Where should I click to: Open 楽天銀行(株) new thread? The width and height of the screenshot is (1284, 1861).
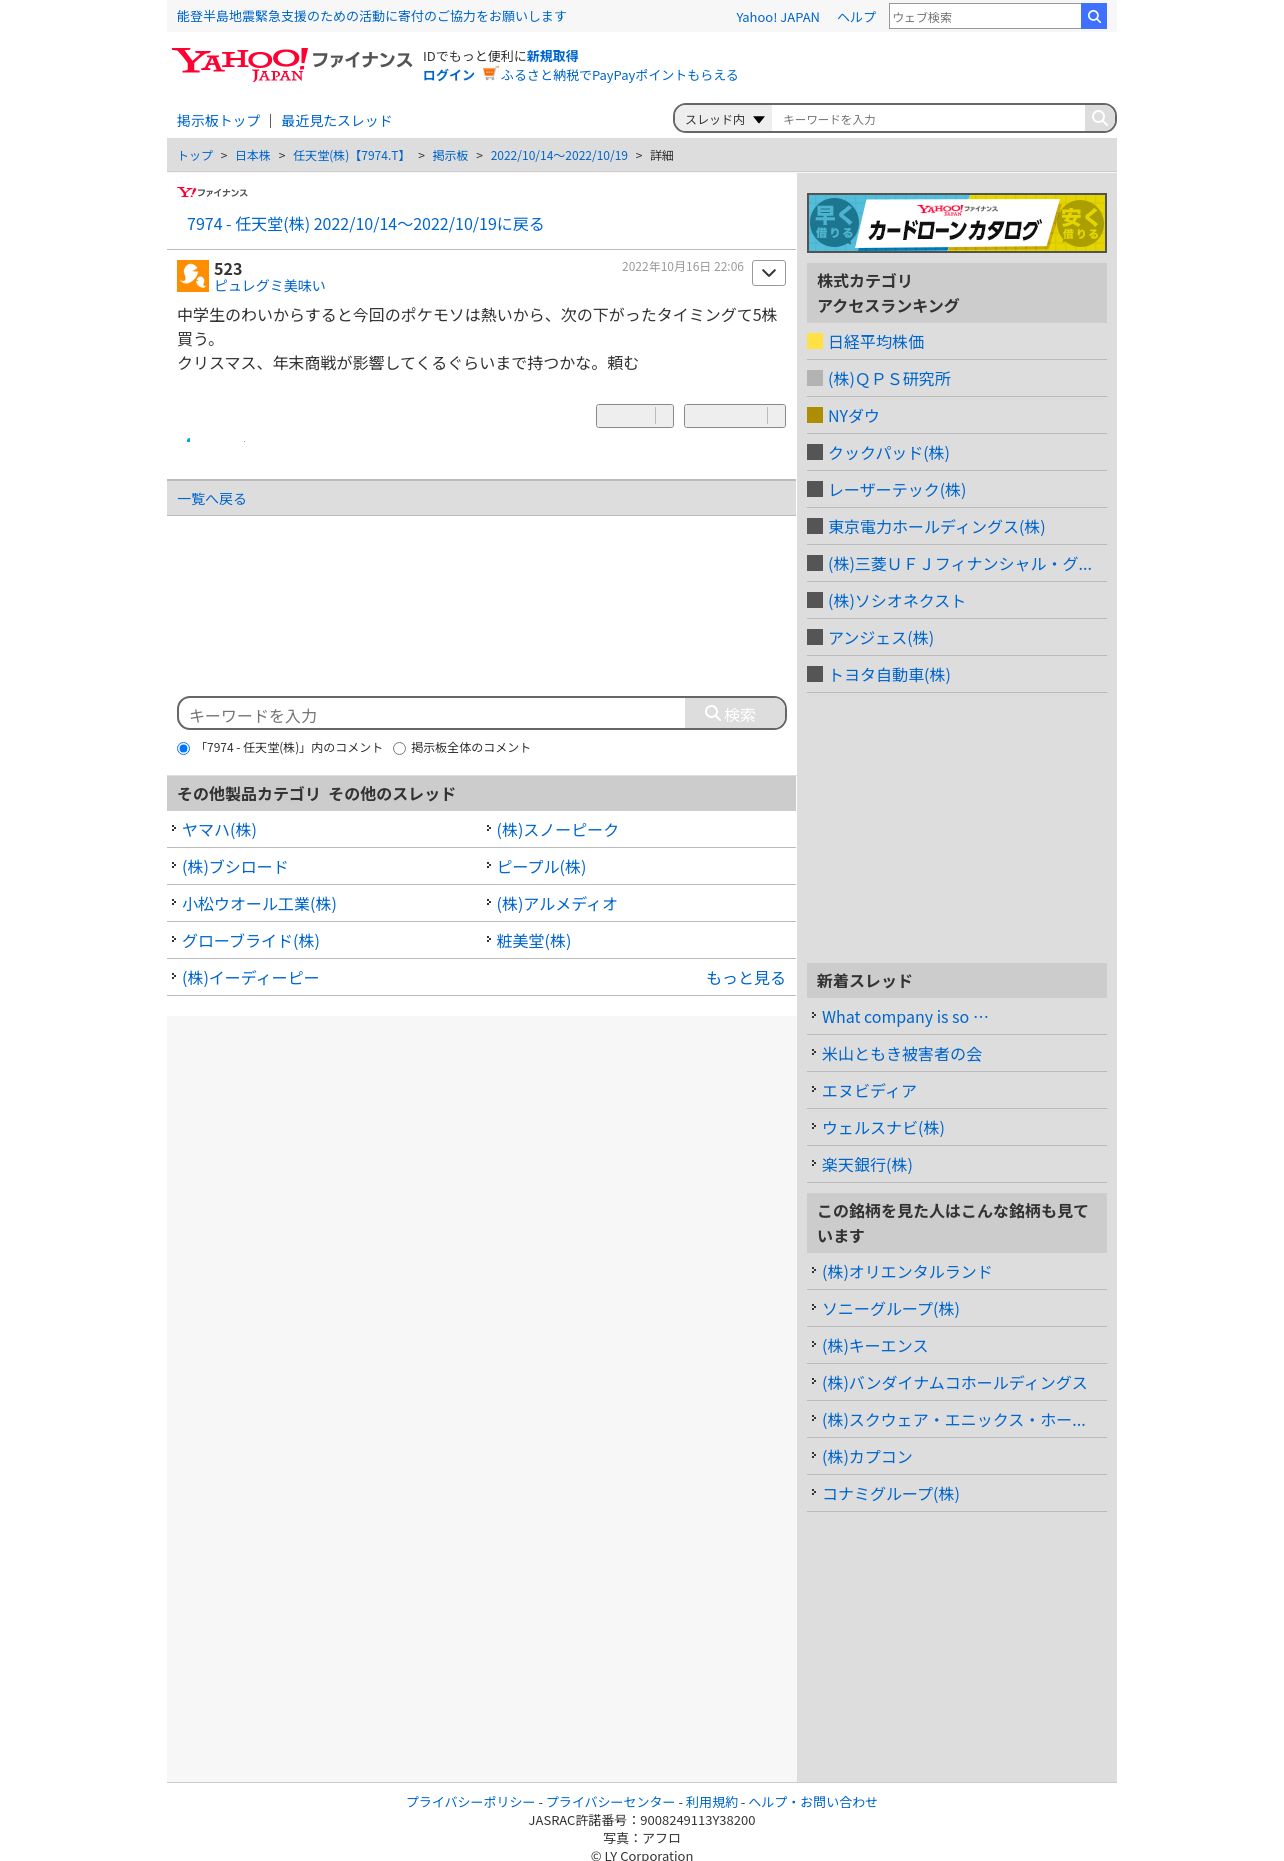(x=867, y=1165)
